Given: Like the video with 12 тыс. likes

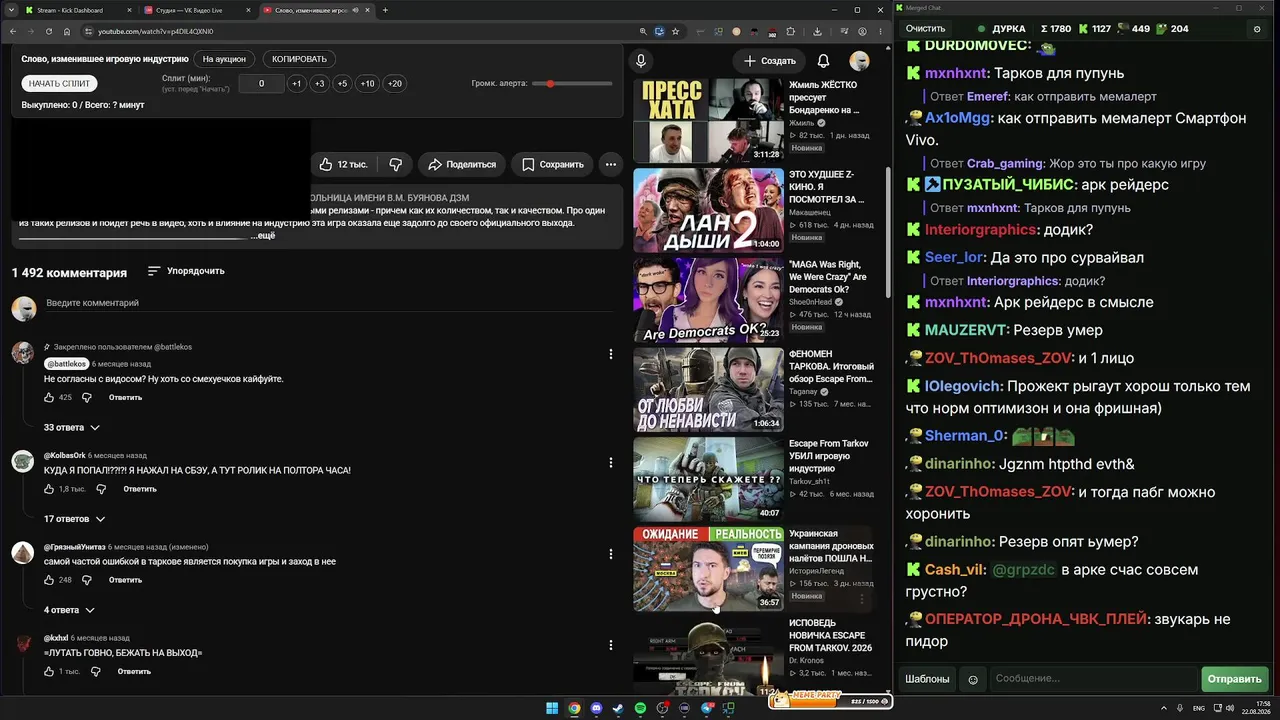Looking at the screenshot, I should click(x=343, y=164).
